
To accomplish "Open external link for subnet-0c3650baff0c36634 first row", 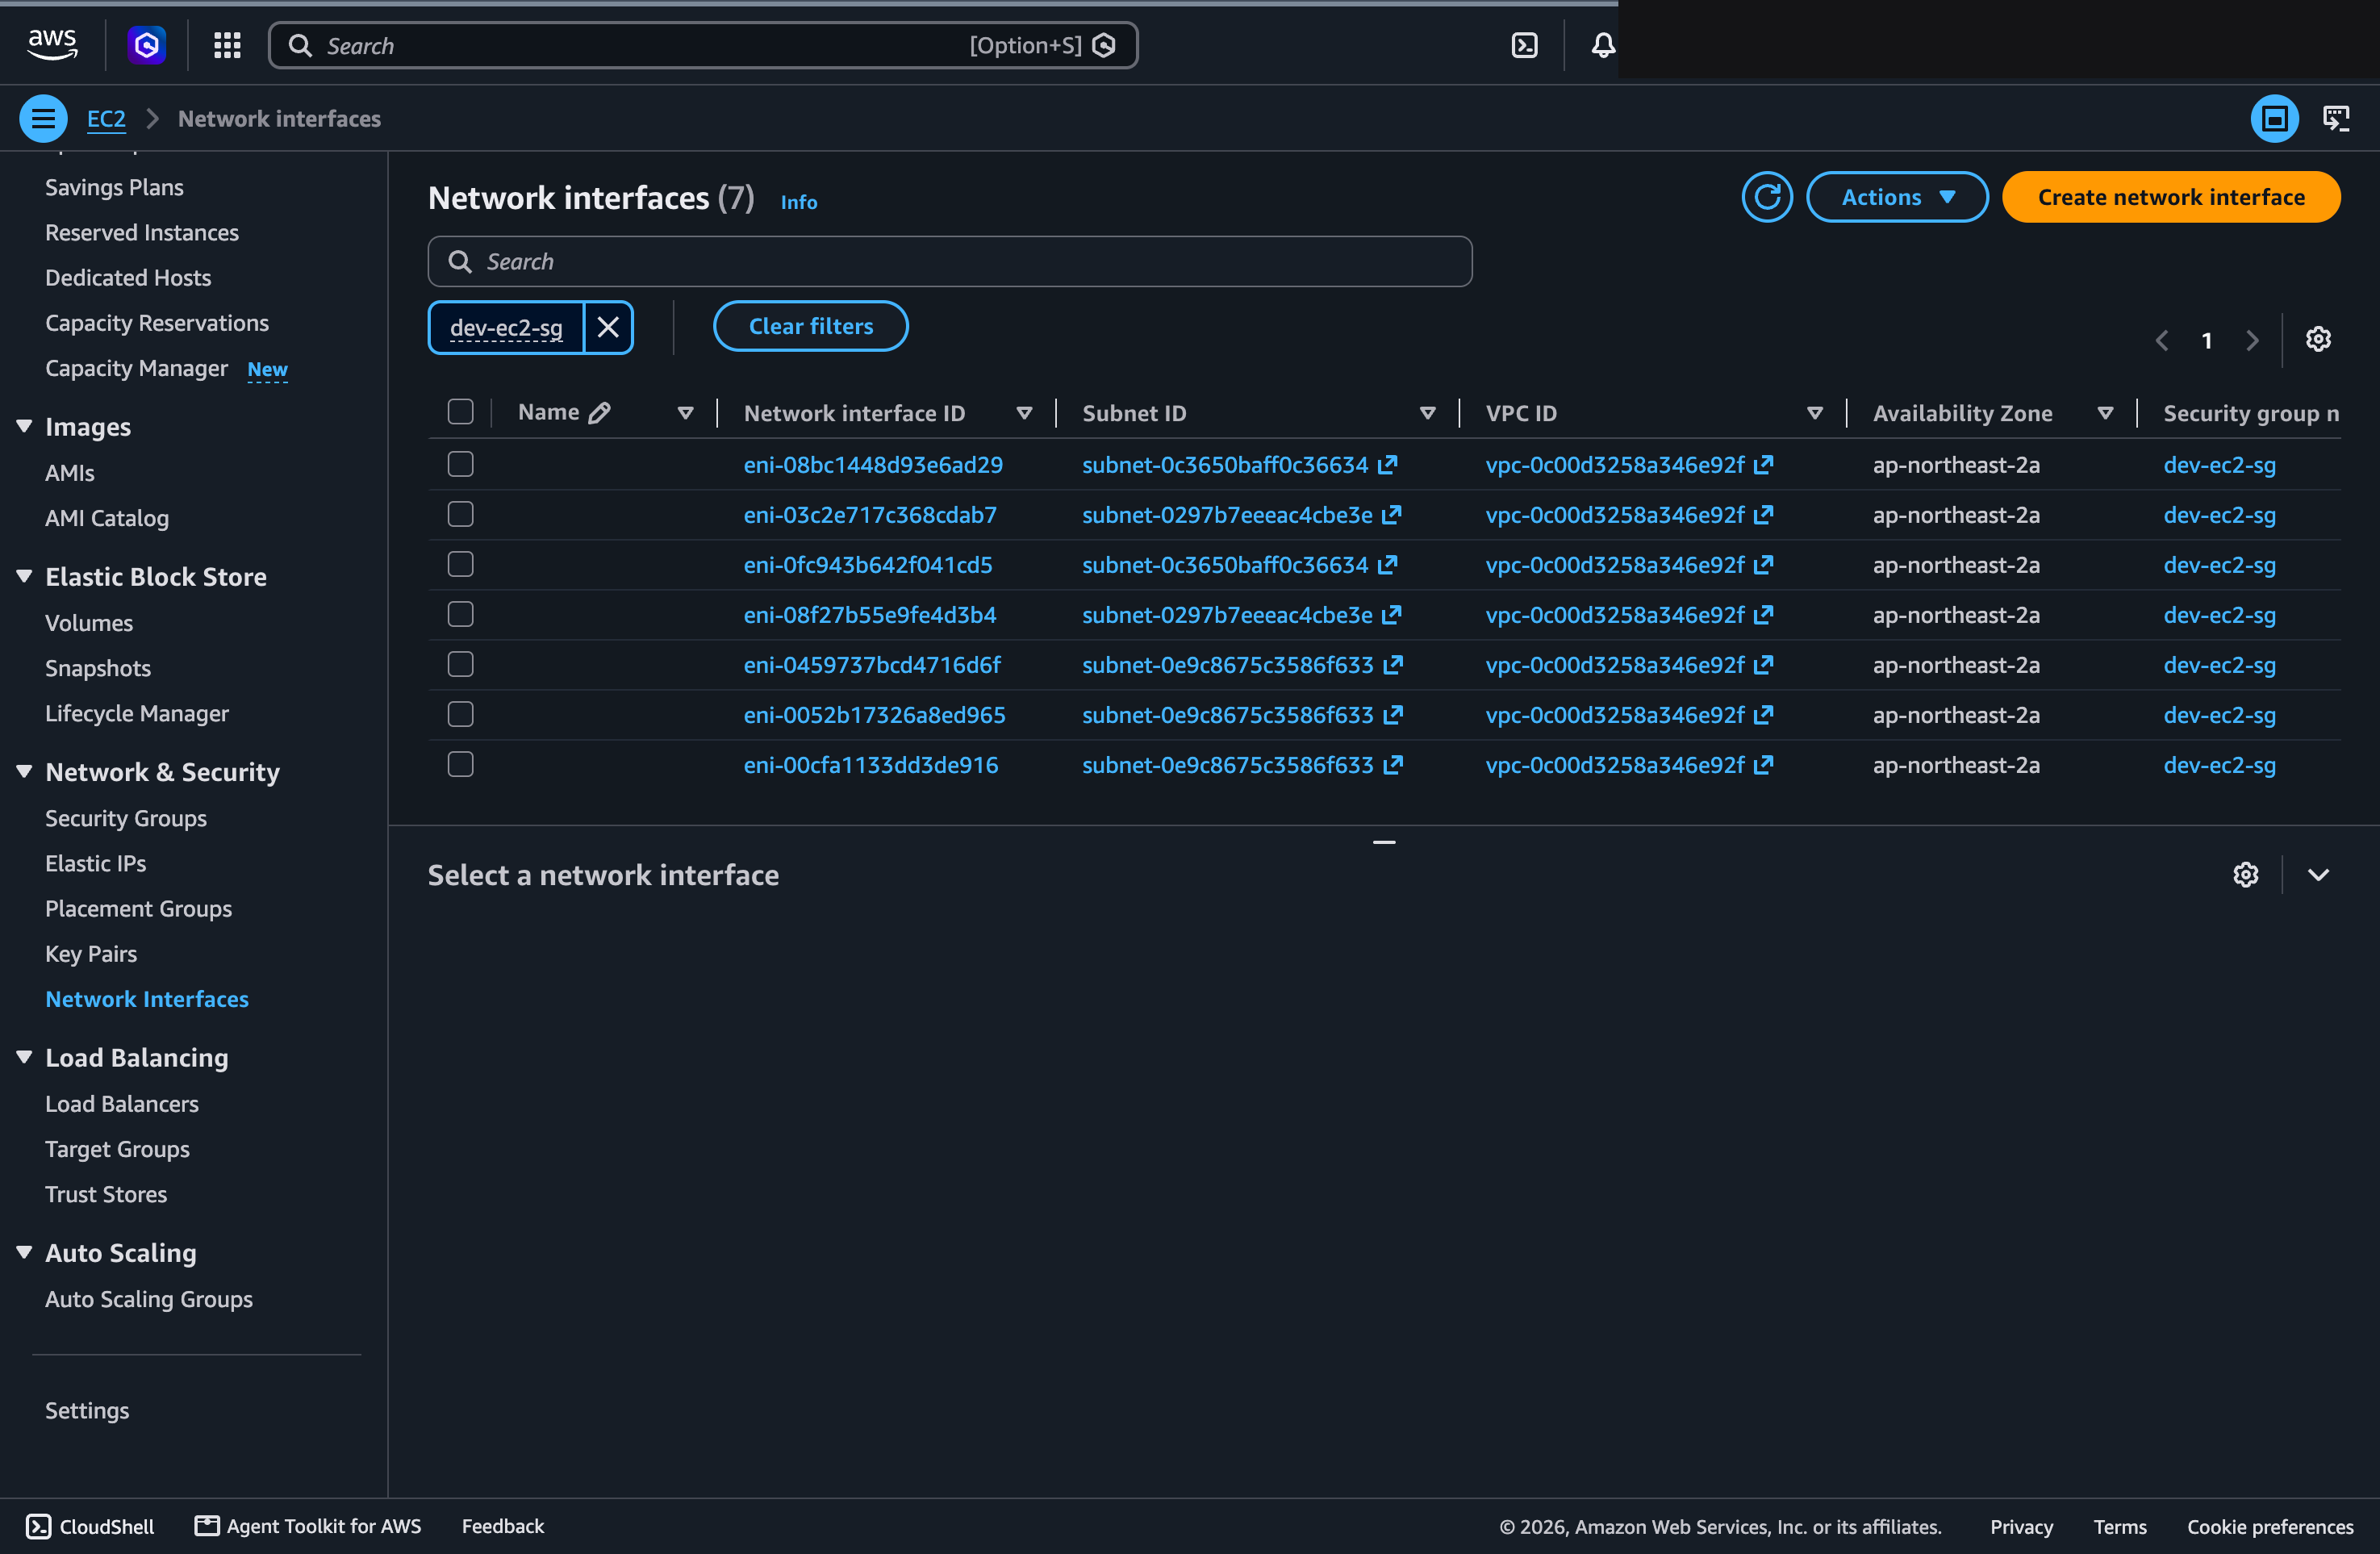I will point(1388,465).
